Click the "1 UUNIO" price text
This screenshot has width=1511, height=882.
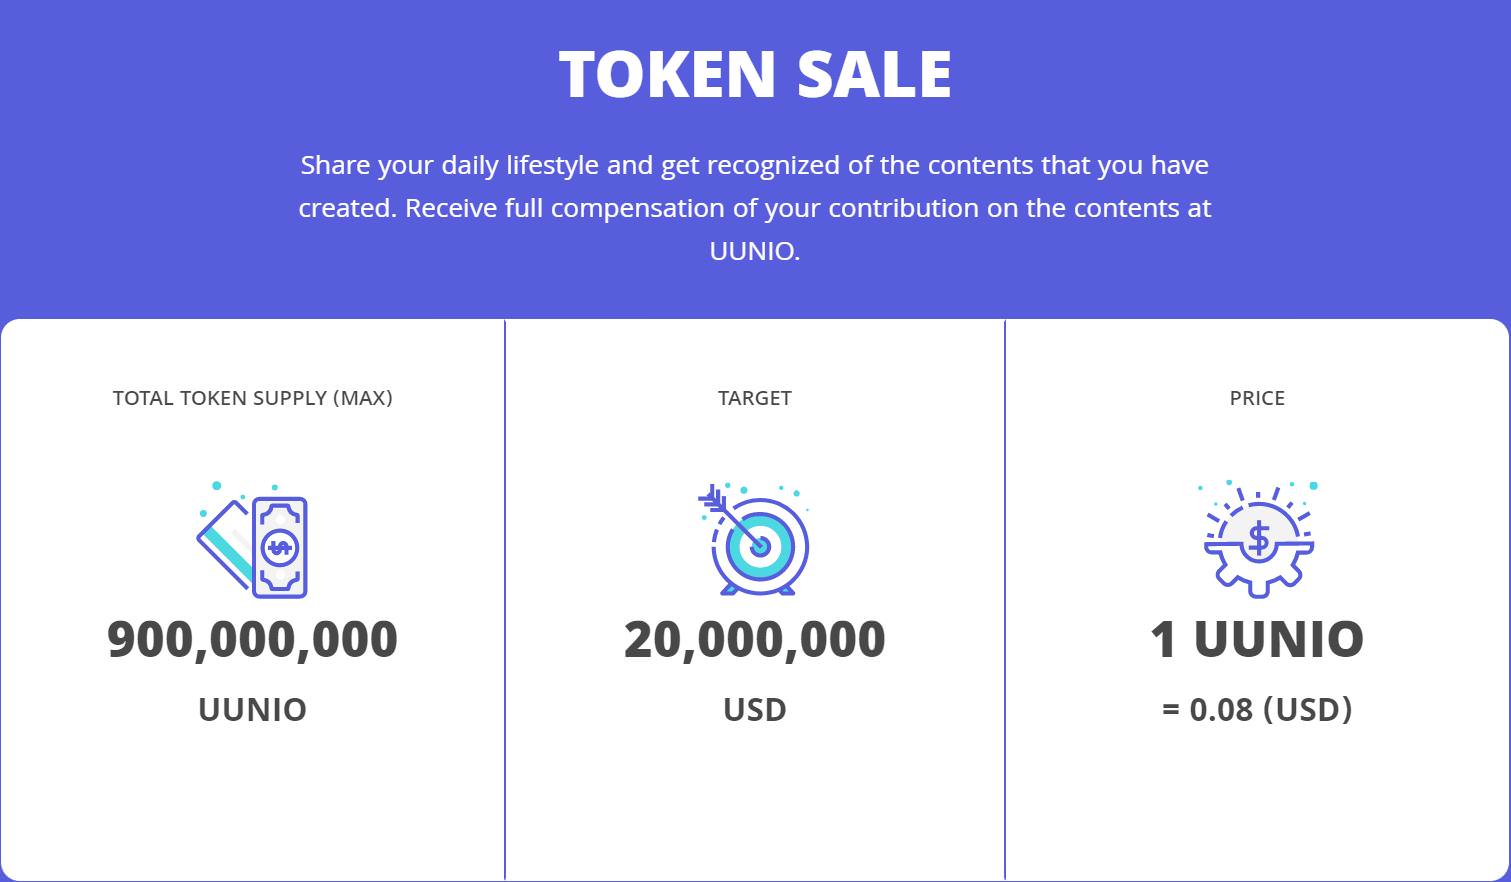1257,640
